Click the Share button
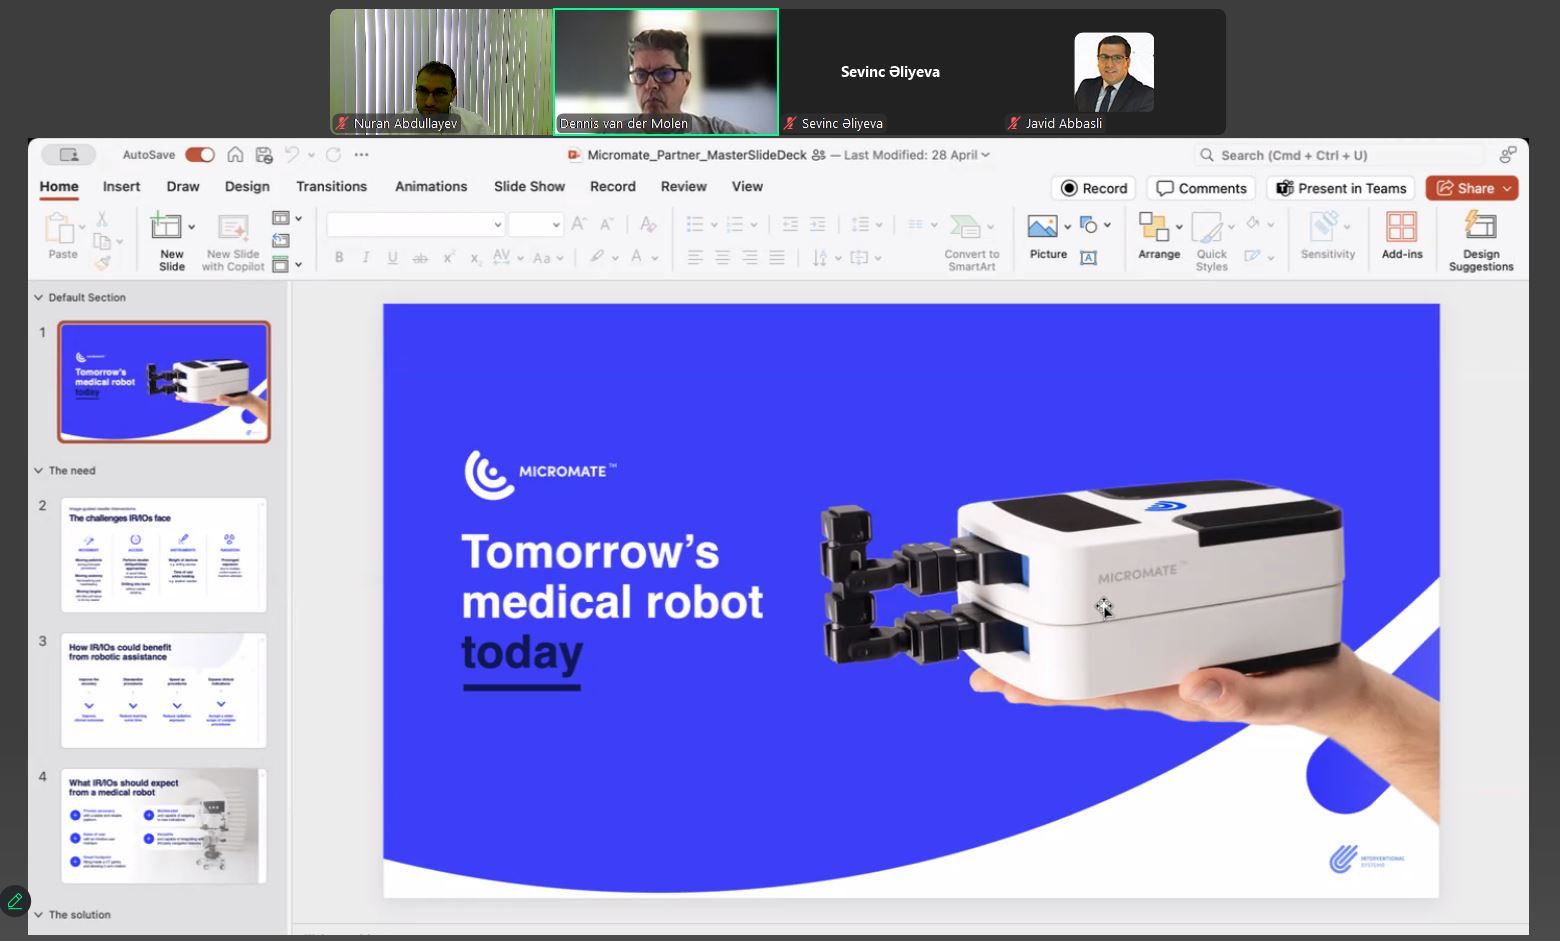This screenshot has height=941, width=1560. point(1472,188)
